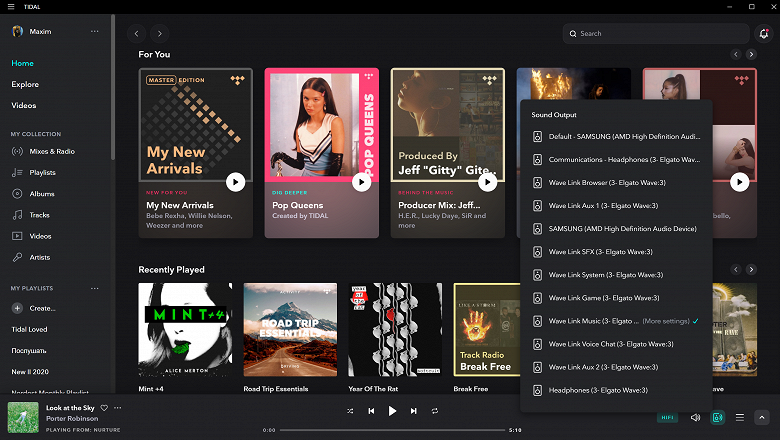Screen dimensions: 780x440
Task: Select Wave Link Aux 2 output
Action: 616,367
